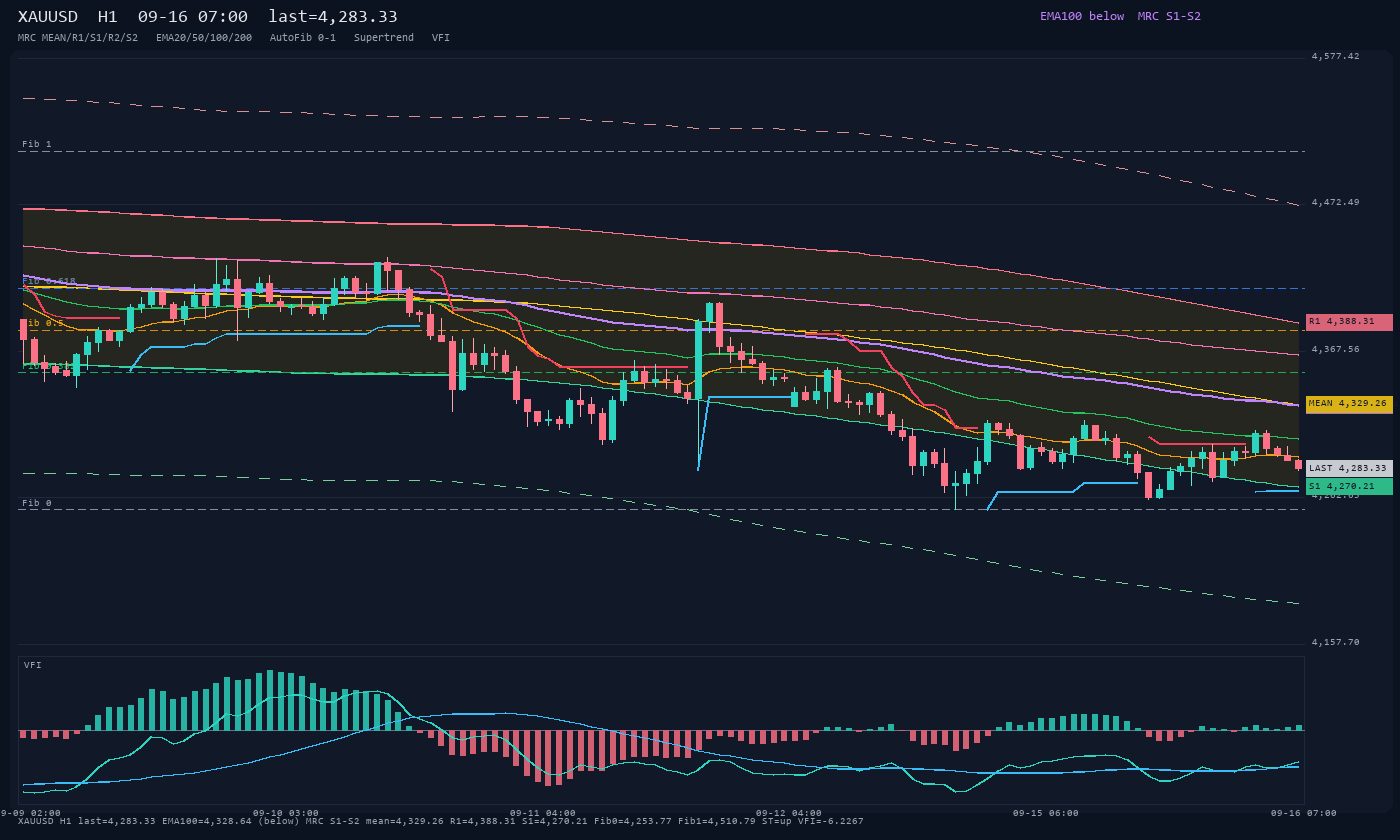Click the 09-16 07:00 timestamp in the chart title

coord(193,17)
